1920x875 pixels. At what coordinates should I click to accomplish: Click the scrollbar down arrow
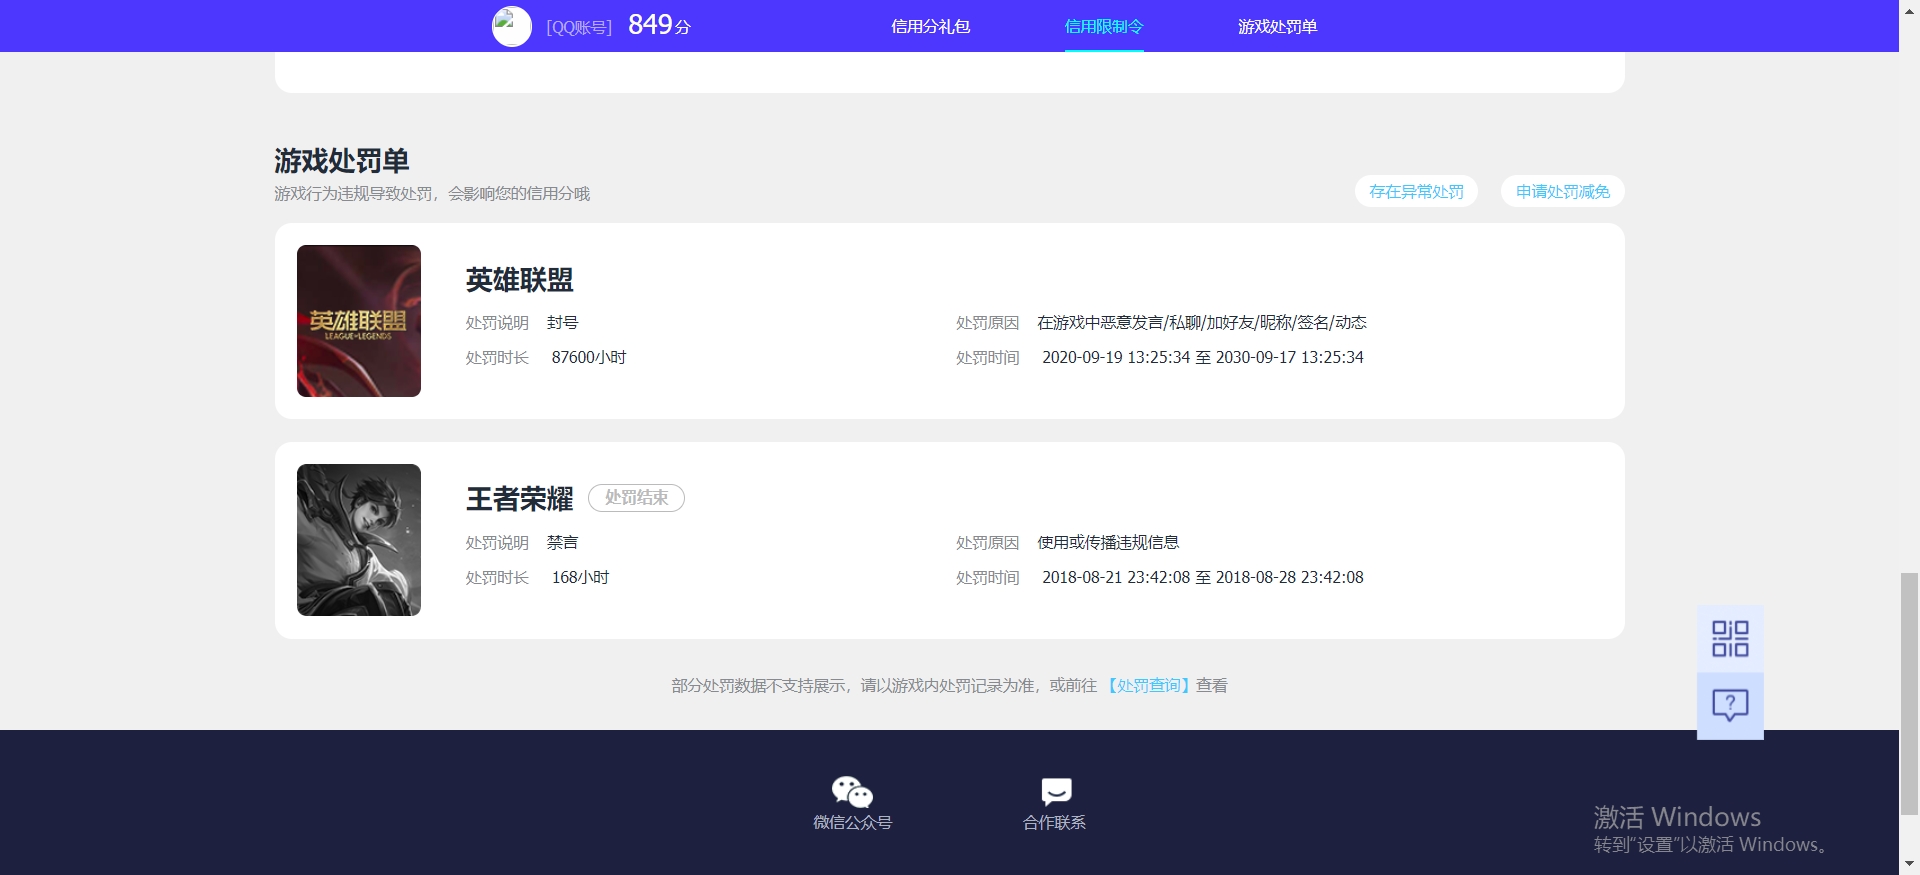(1909, 864)
